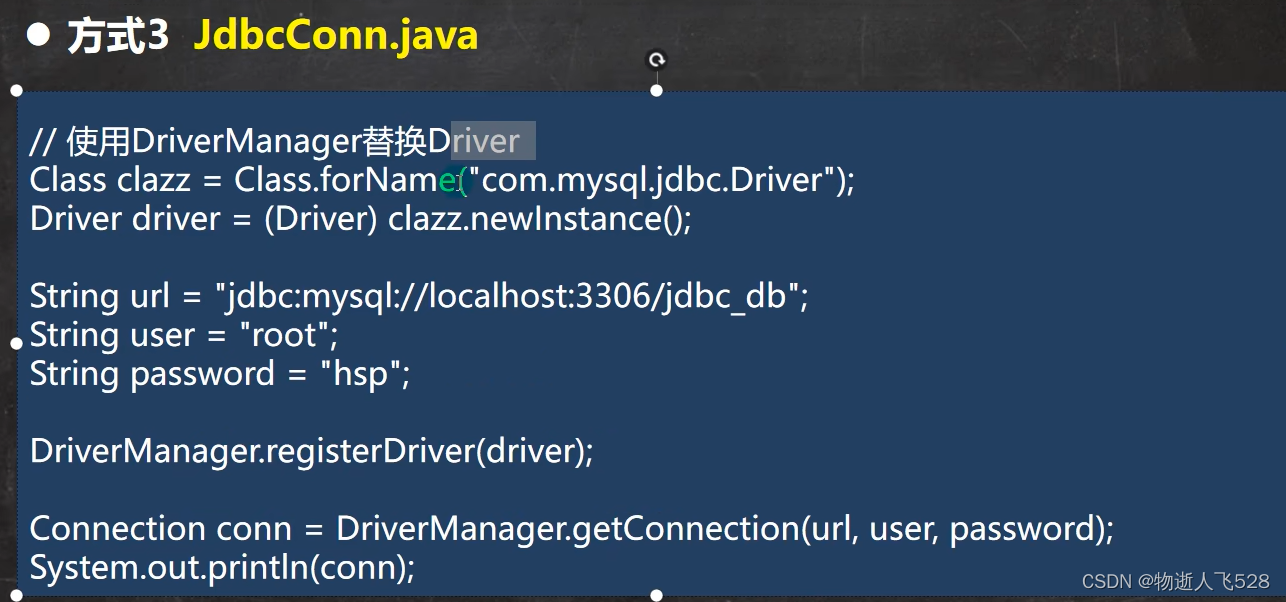
Task: Click the DriverManager.registerDriver line
Action: pos(310,451)
